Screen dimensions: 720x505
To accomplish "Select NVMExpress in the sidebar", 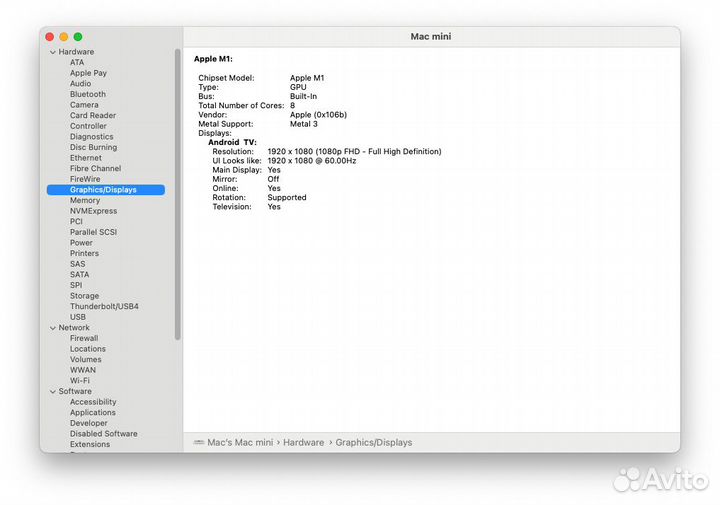I will [x=93, y=211].
